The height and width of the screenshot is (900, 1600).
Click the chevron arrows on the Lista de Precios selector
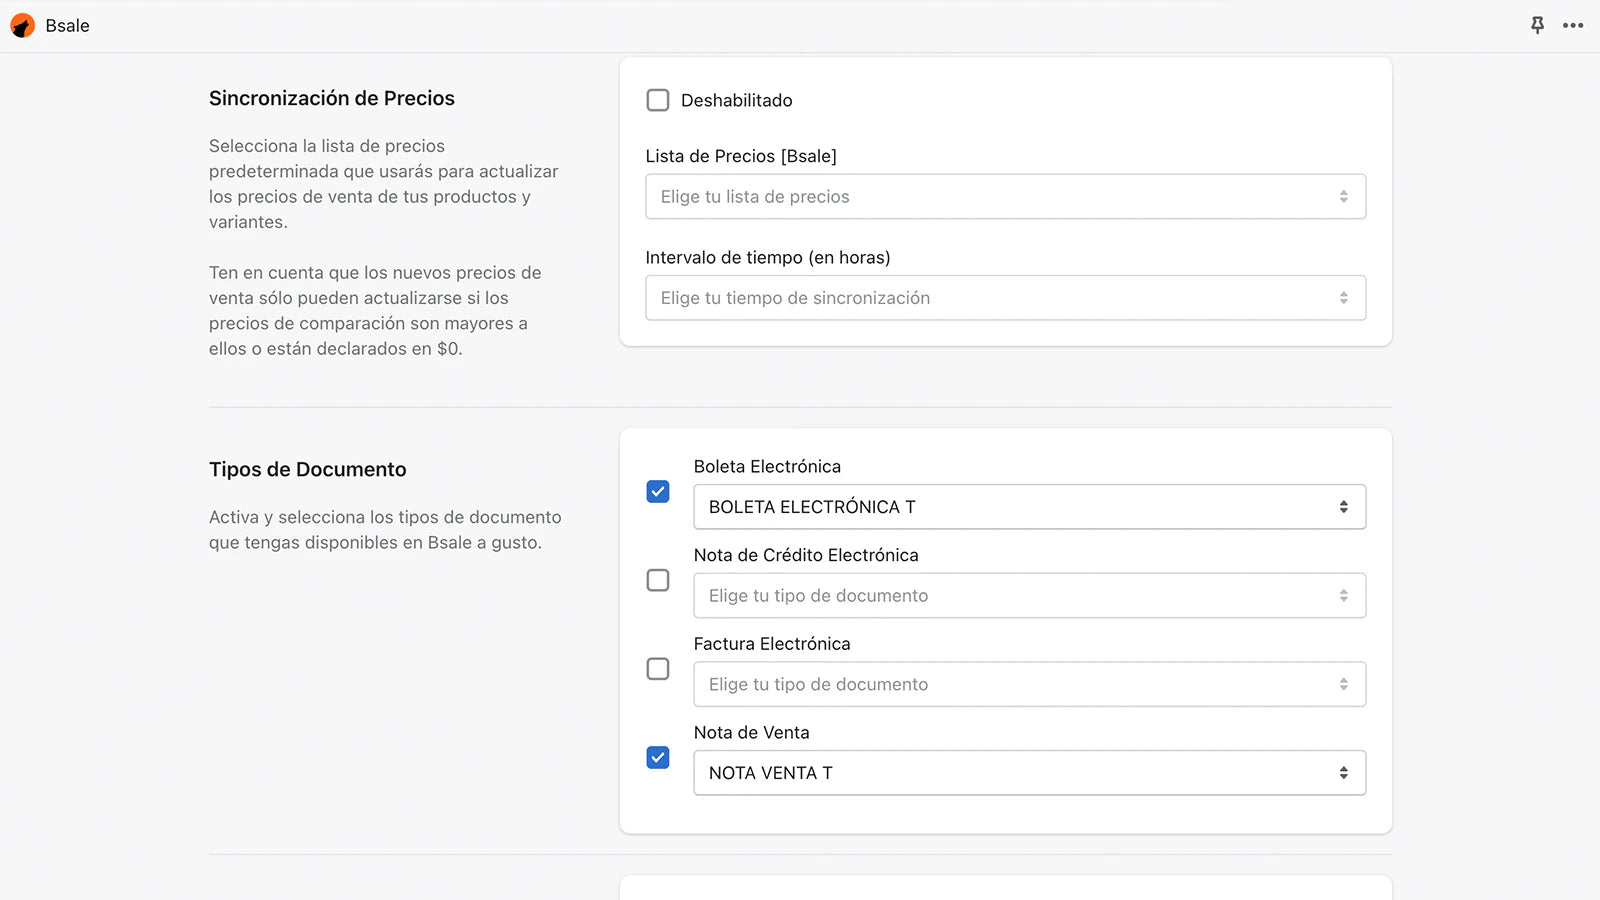(1345, 196)
